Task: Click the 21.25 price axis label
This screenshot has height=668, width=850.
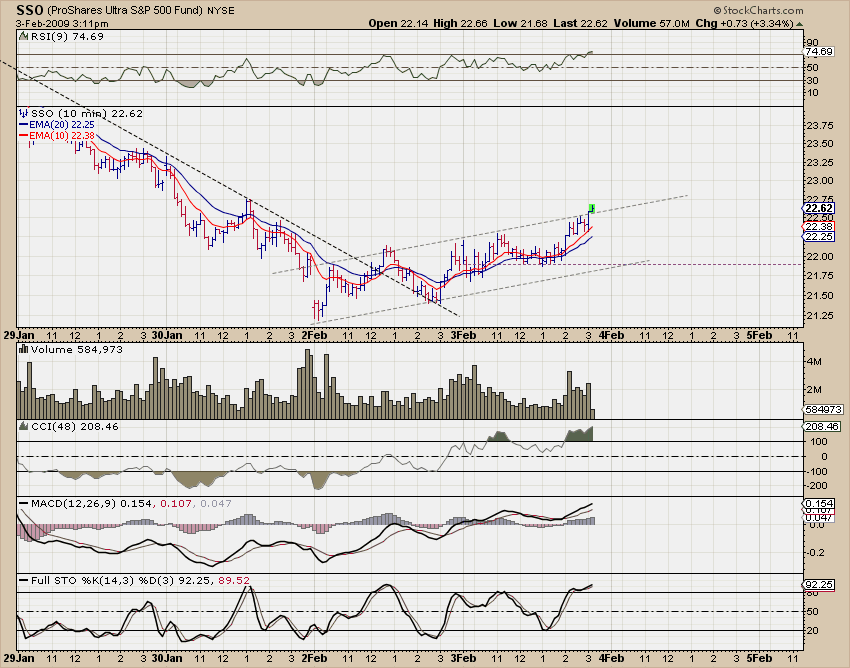Action: click(x=820, y=316)
